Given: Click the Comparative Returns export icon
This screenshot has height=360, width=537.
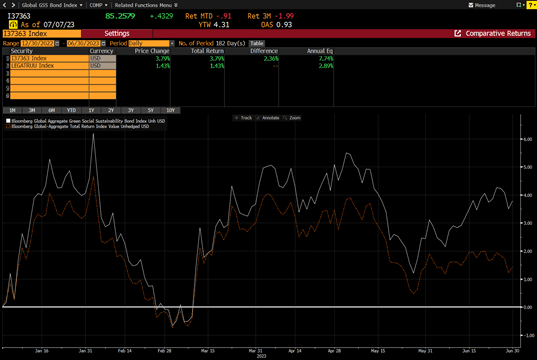Looking at the screenshot, I should (x=458, y=33).
